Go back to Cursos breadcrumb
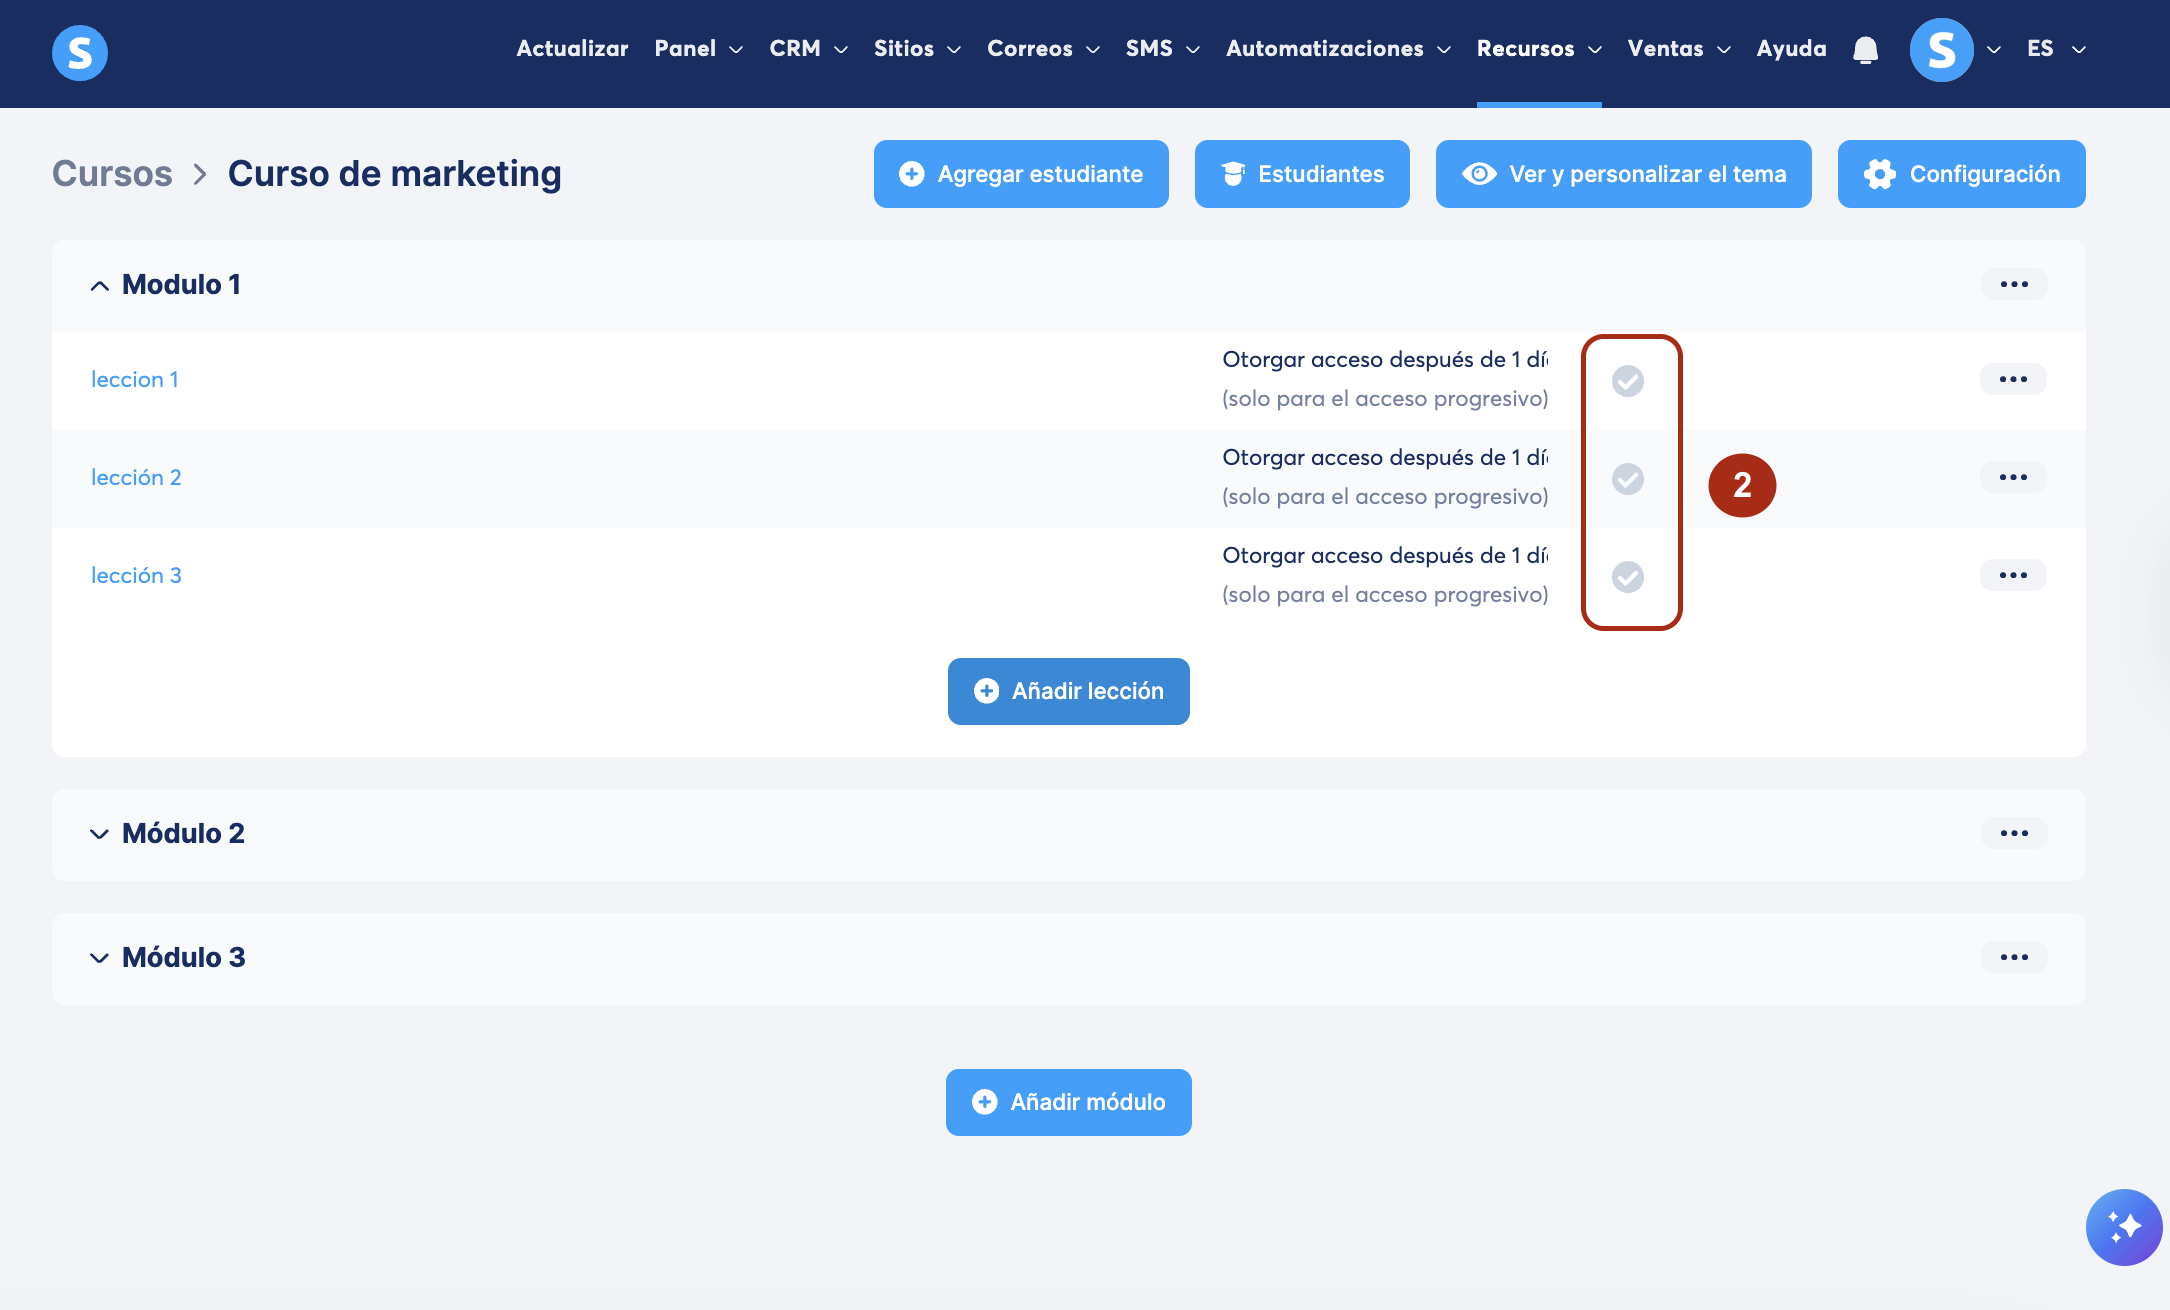 [112, 174]
